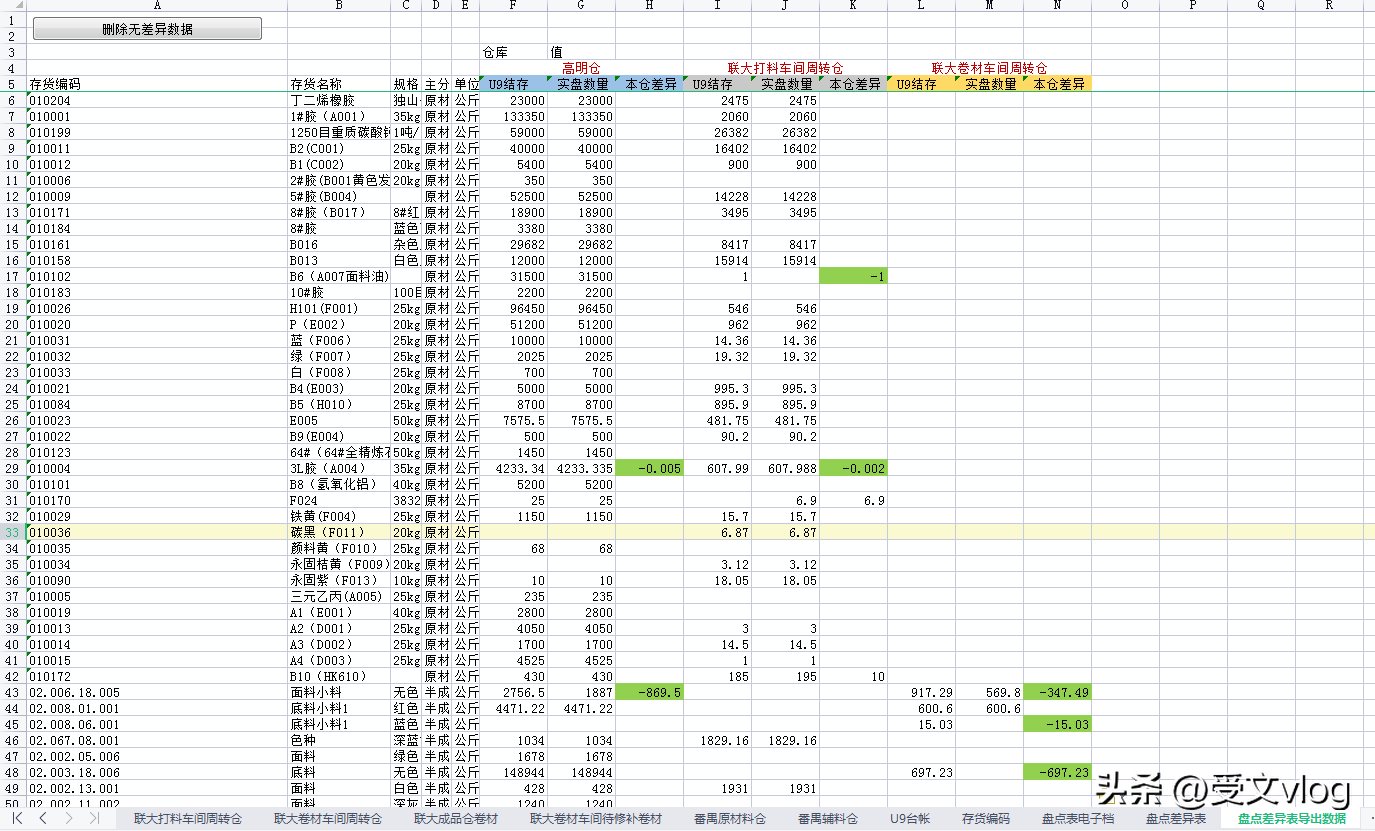
Task: Select column R header
Action: click(1329, 6)
